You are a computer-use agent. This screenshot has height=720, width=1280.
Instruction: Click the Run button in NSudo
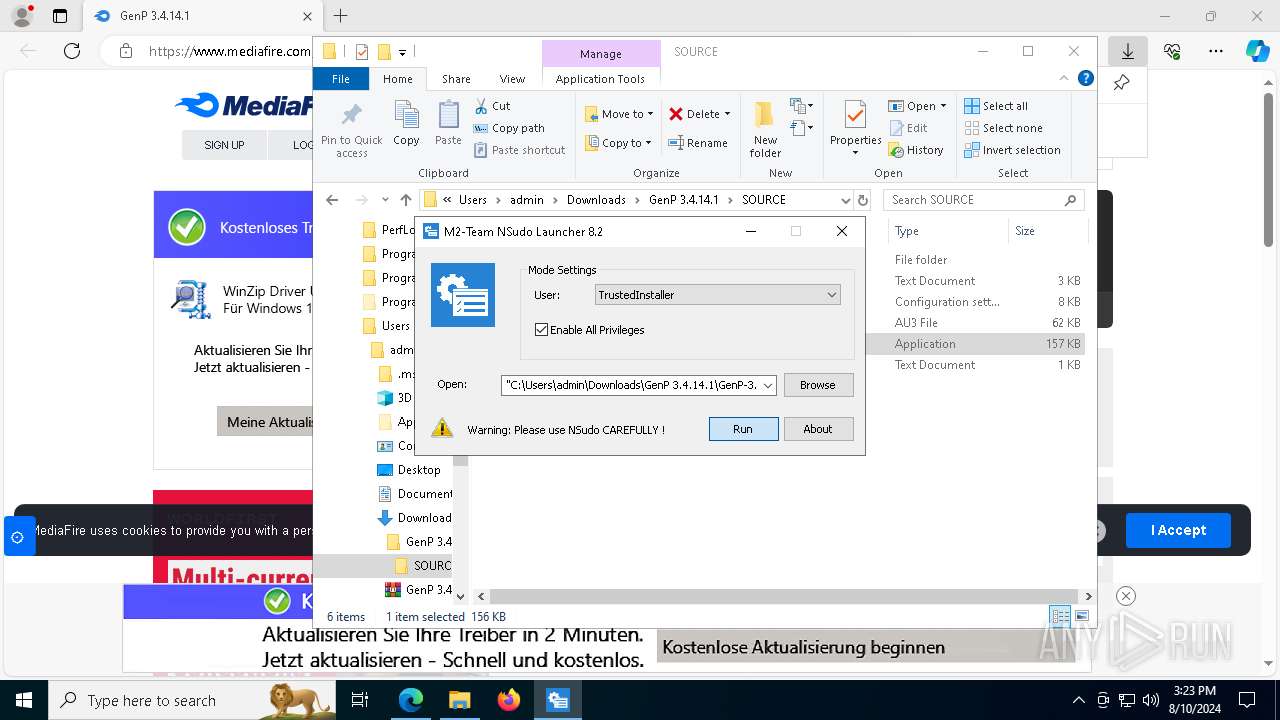tap(743, 429)
